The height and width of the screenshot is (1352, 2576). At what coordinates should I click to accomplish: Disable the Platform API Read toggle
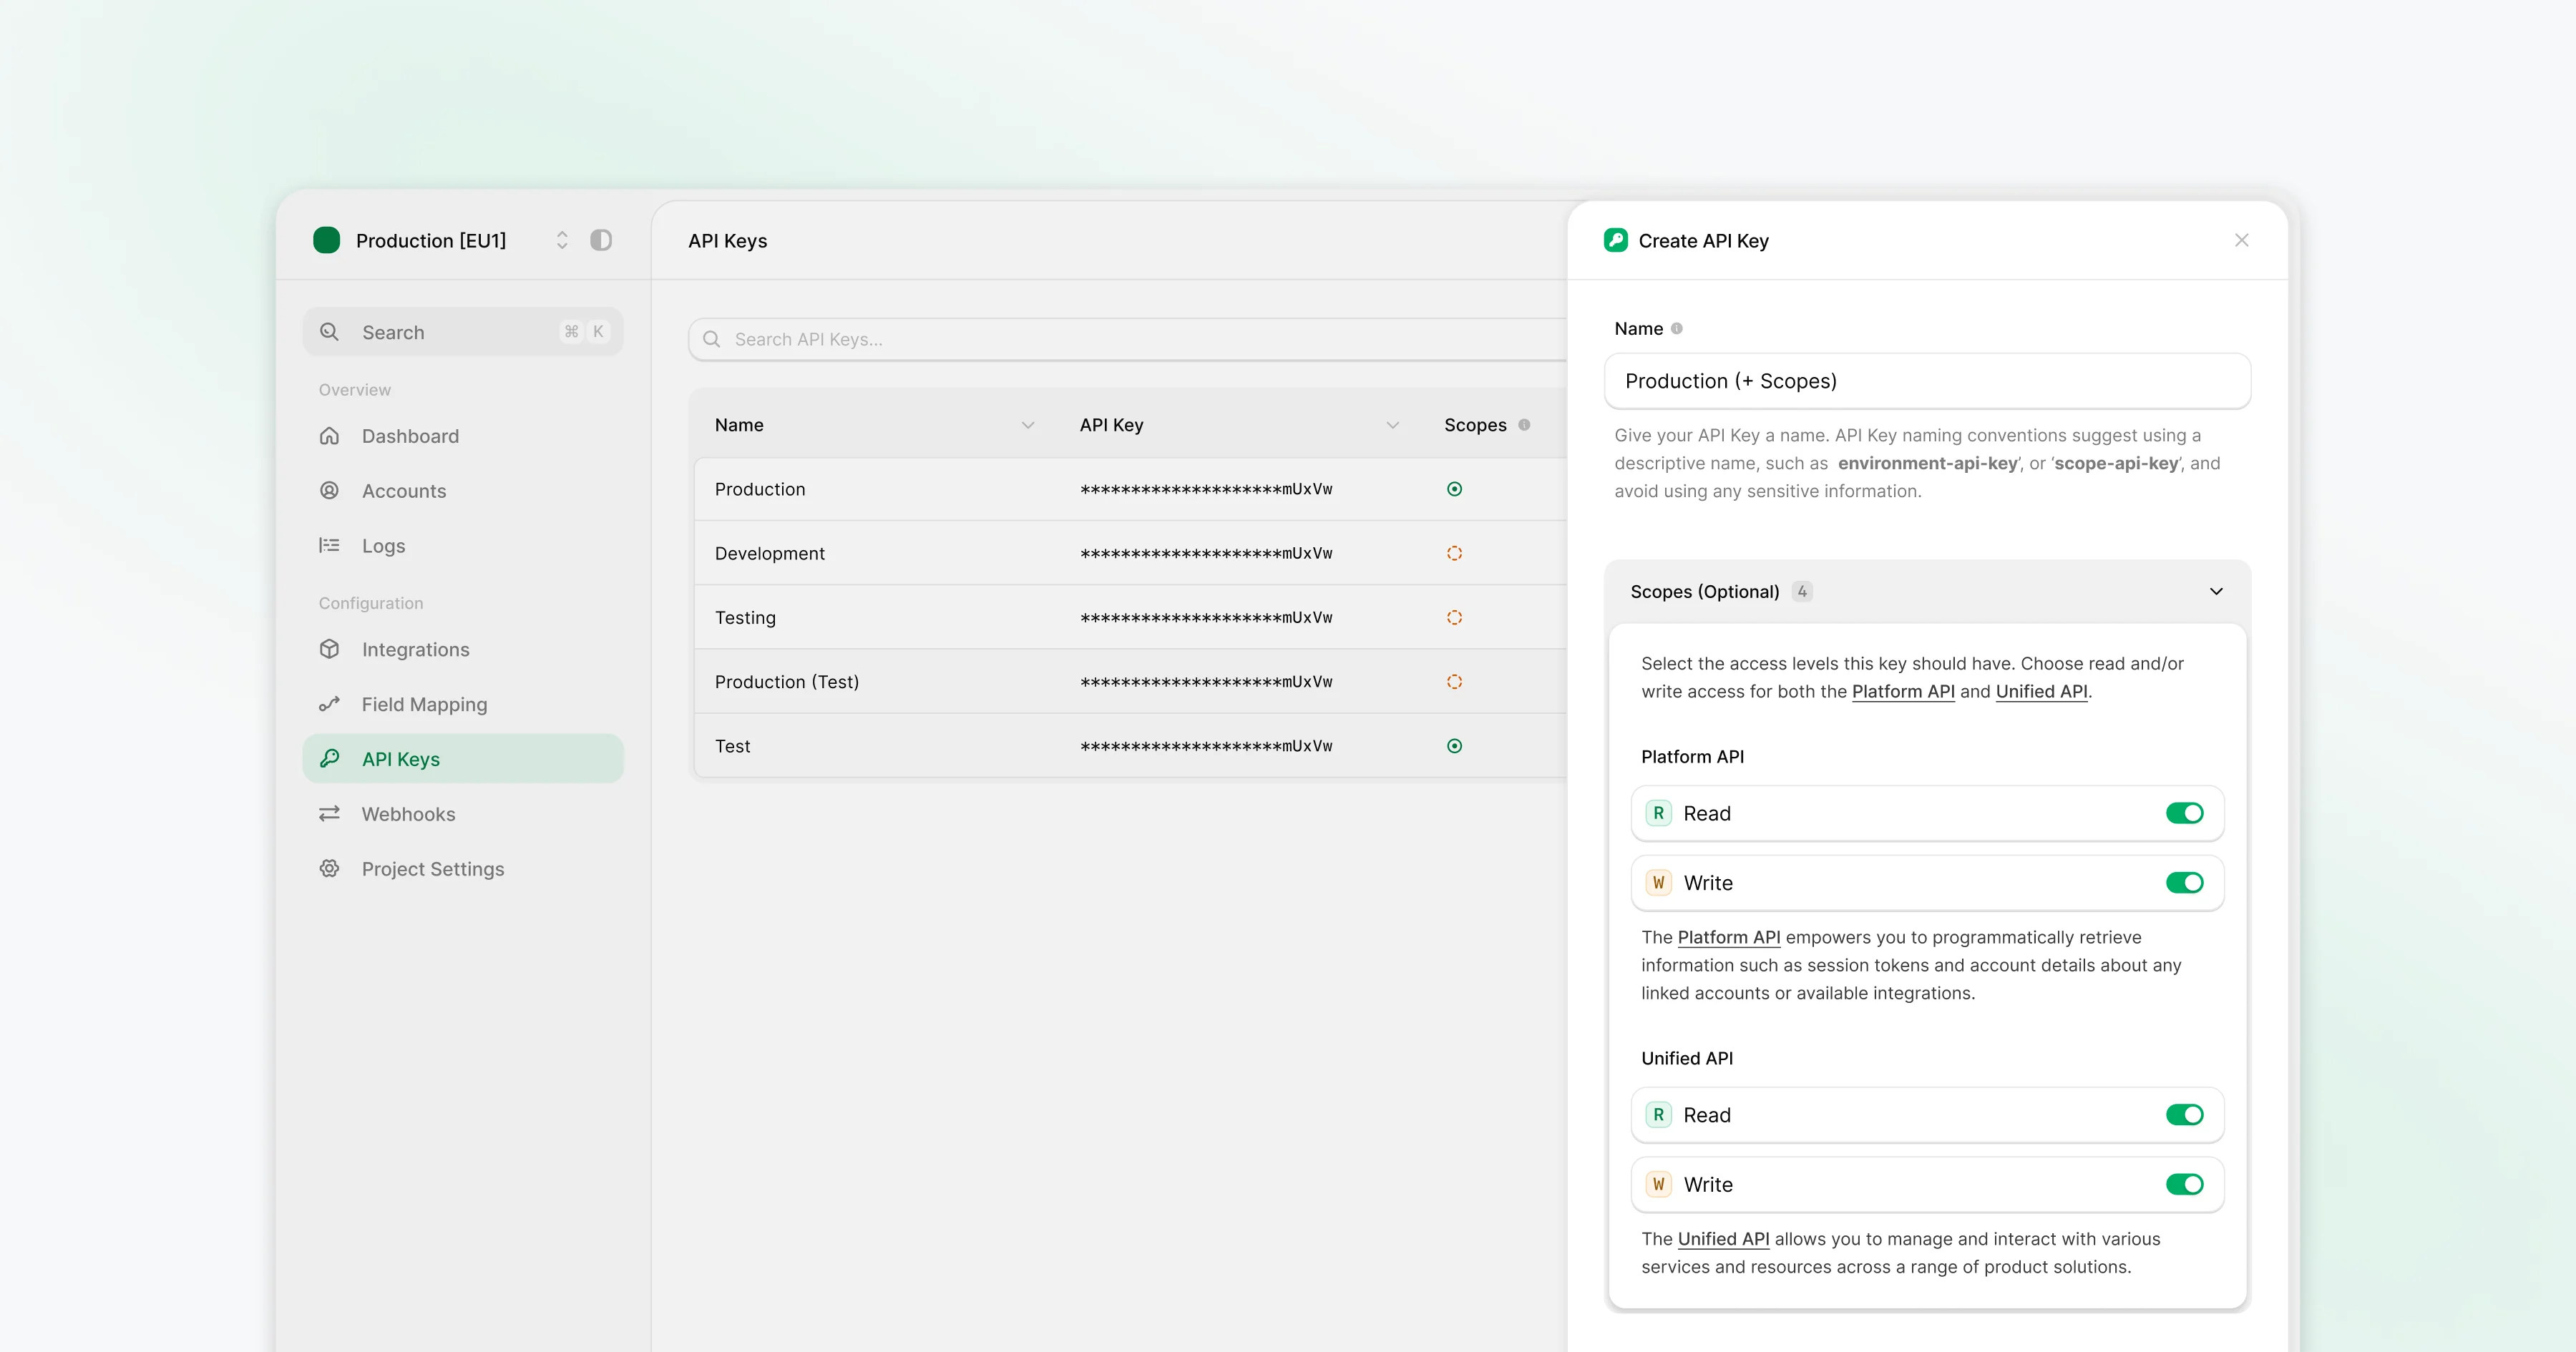coord(2184,813)
